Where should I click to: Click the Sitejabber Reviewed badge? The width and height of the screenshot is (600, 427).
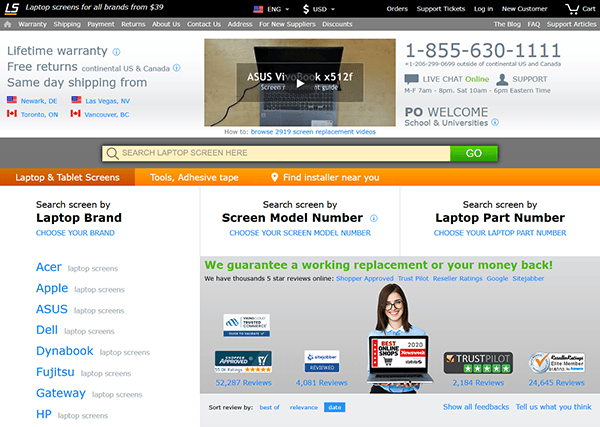coord(322,361)
